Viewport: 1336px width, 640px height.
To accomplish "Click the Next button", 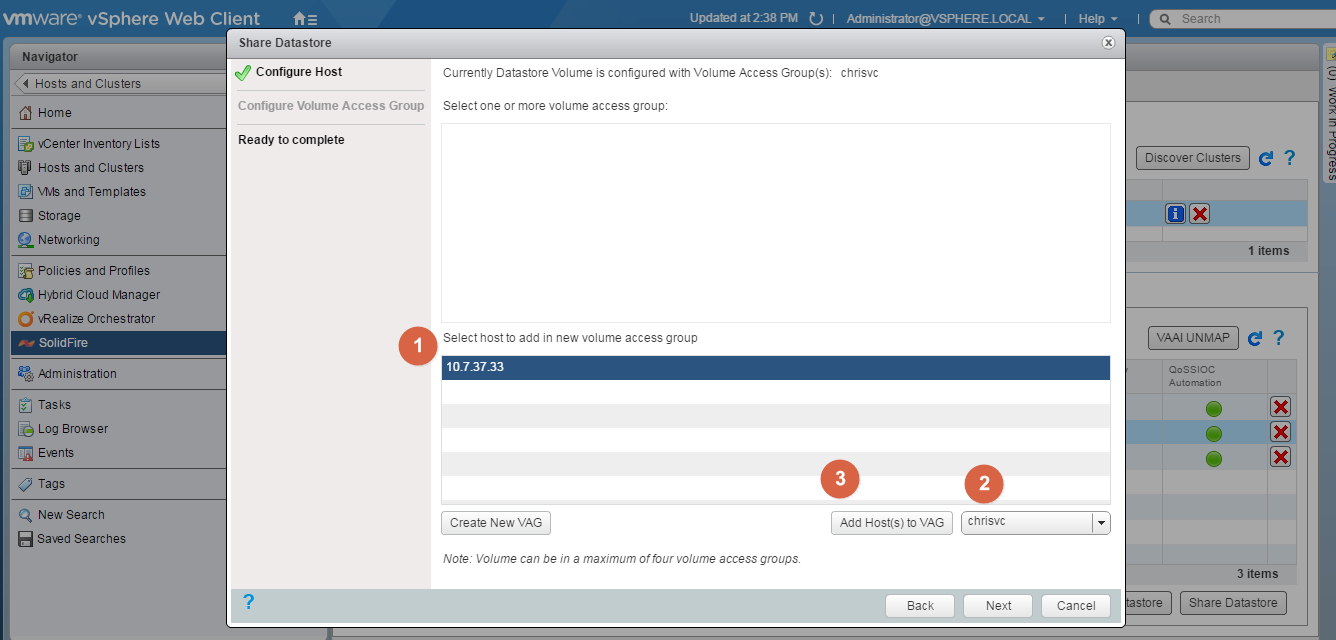I will [998, 605].
